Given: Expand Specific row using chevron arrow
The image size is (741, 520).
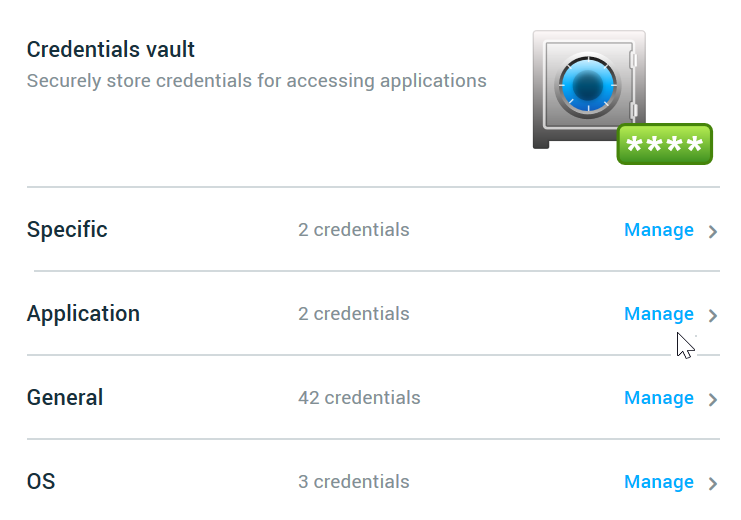Looking at the screenshot, I should pyautogui.click(x=713, y=232).
